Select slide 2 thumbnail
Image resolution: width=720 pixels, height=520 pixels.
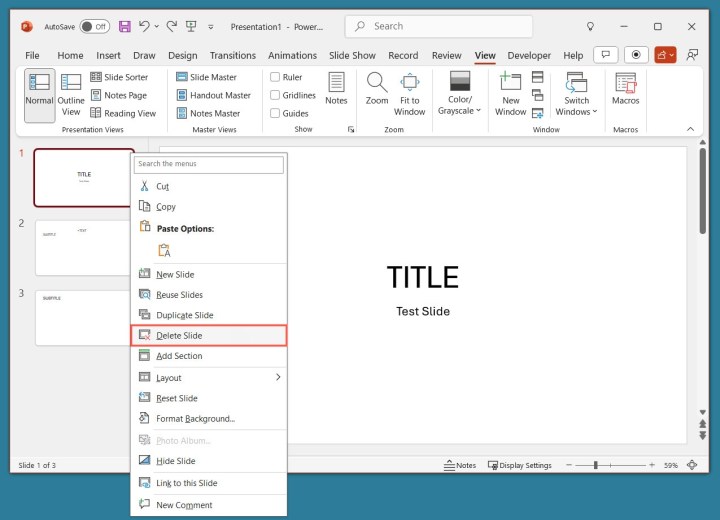coord(83,248)
